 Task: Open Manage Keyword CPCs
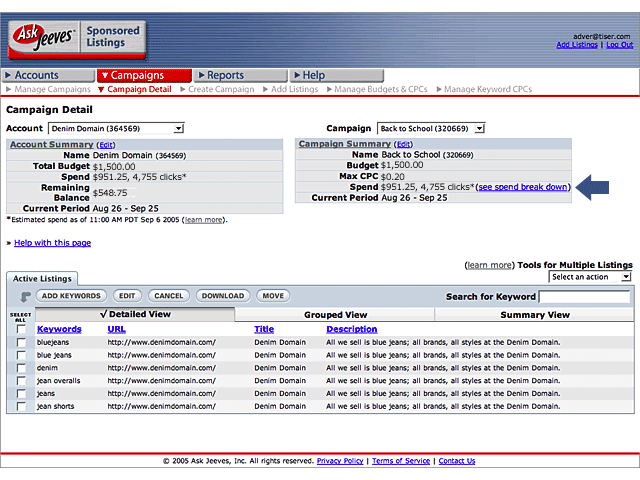484,89
